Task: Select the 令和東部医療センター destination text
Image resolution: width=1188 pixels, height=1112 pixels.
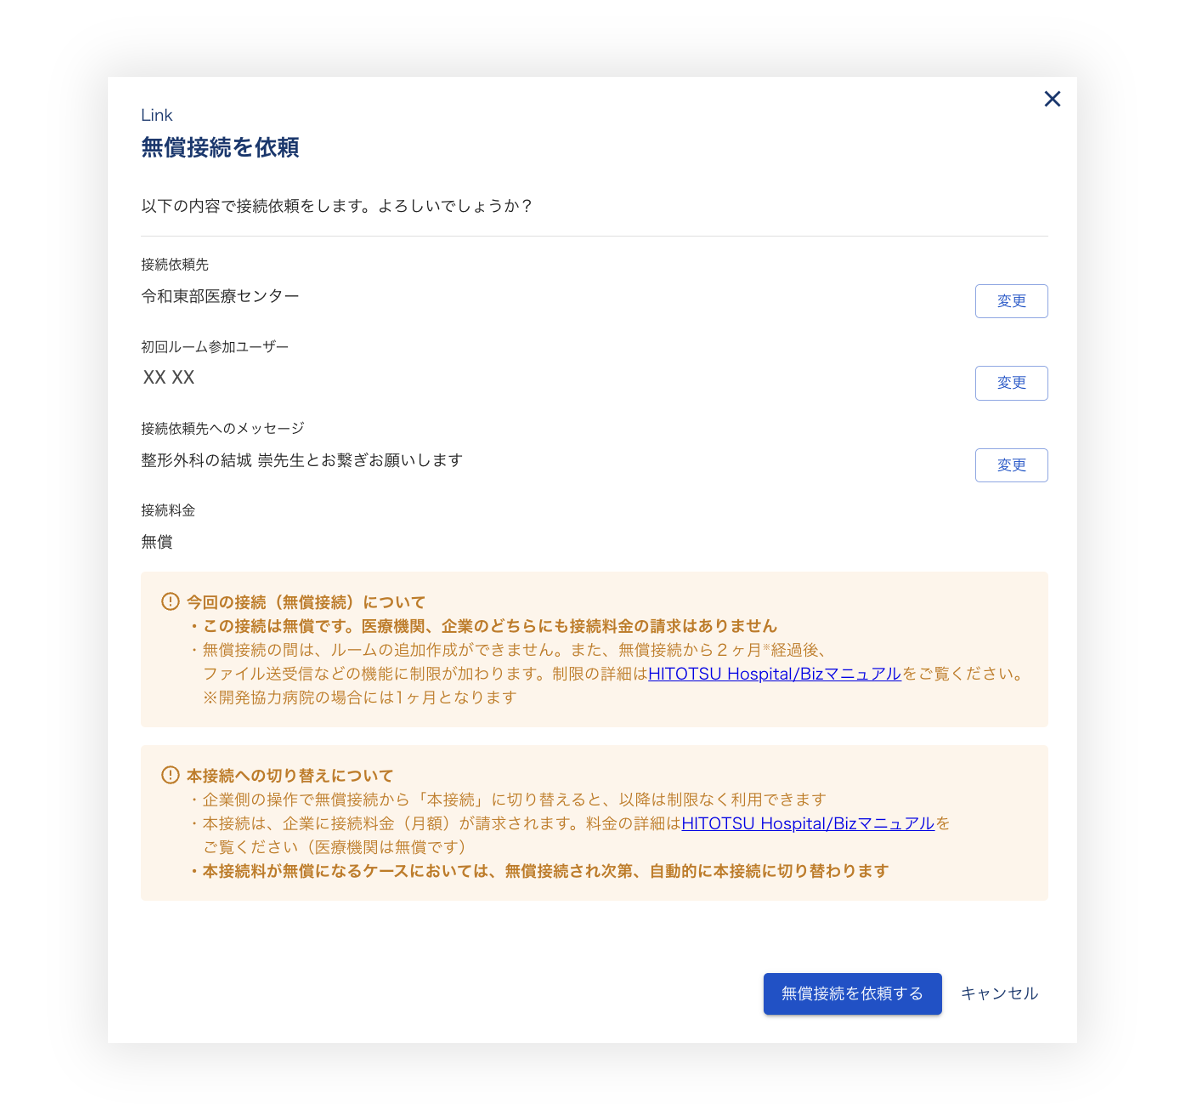Action: pos(220,296)
